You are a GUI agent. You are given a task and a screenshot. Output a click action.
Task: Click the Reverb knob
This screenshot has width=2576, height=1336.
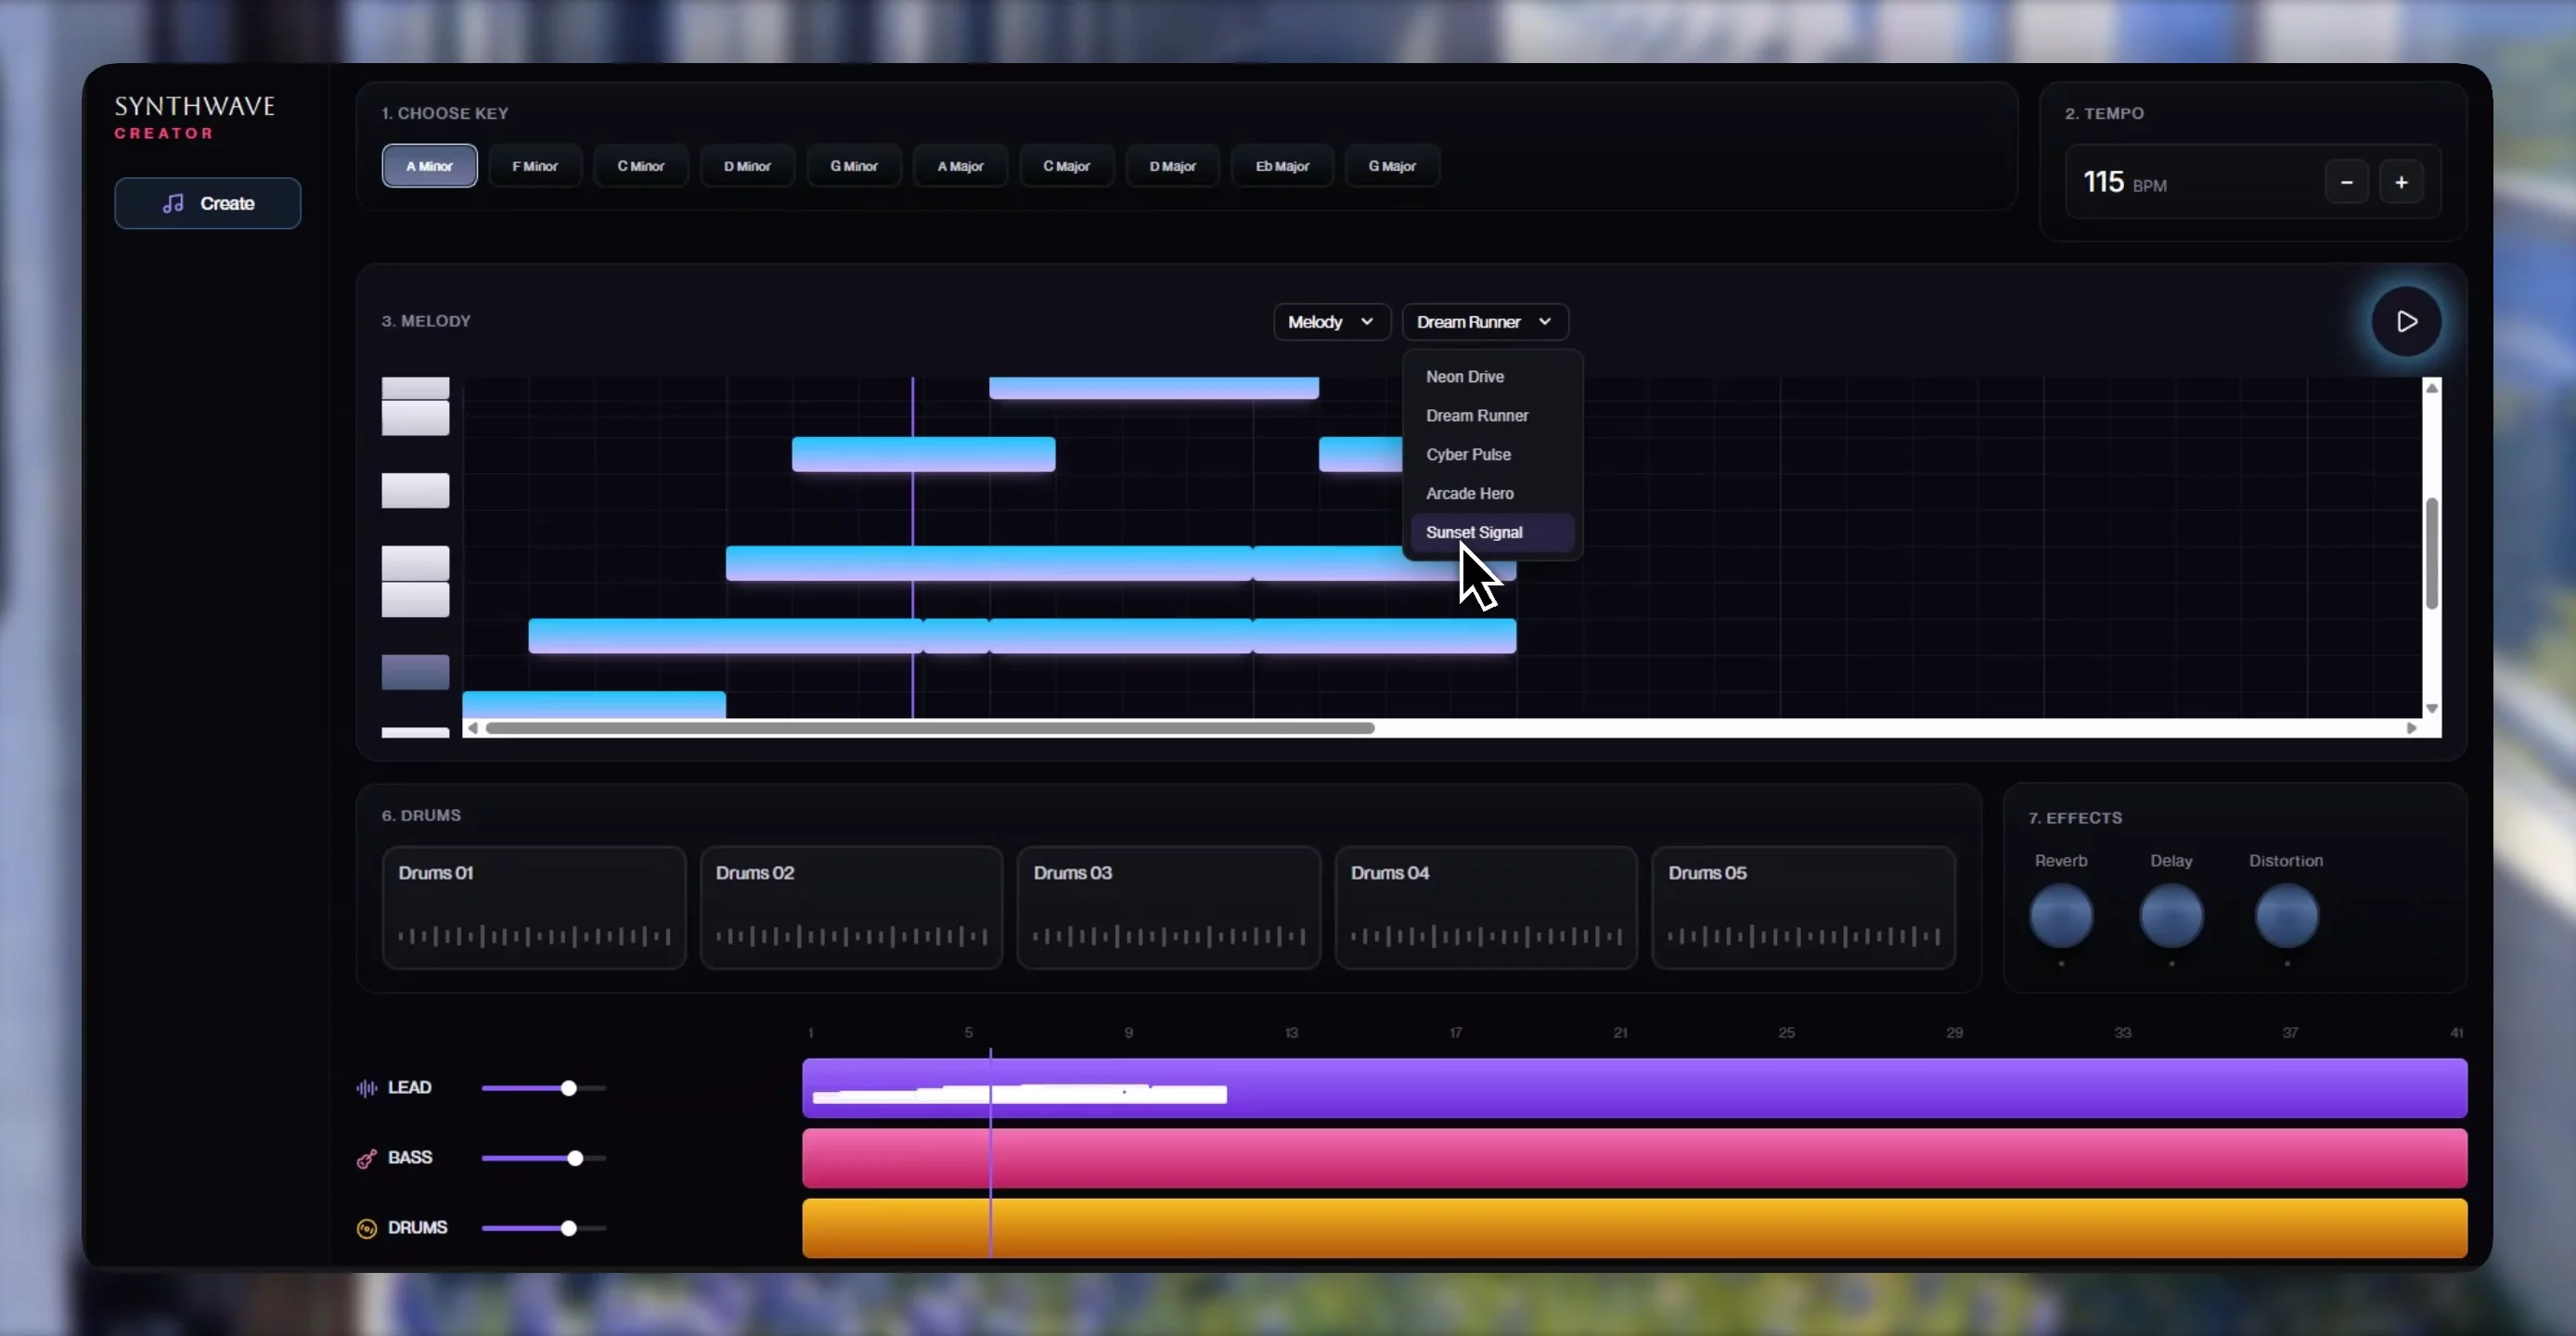[x=2061, y=915]
